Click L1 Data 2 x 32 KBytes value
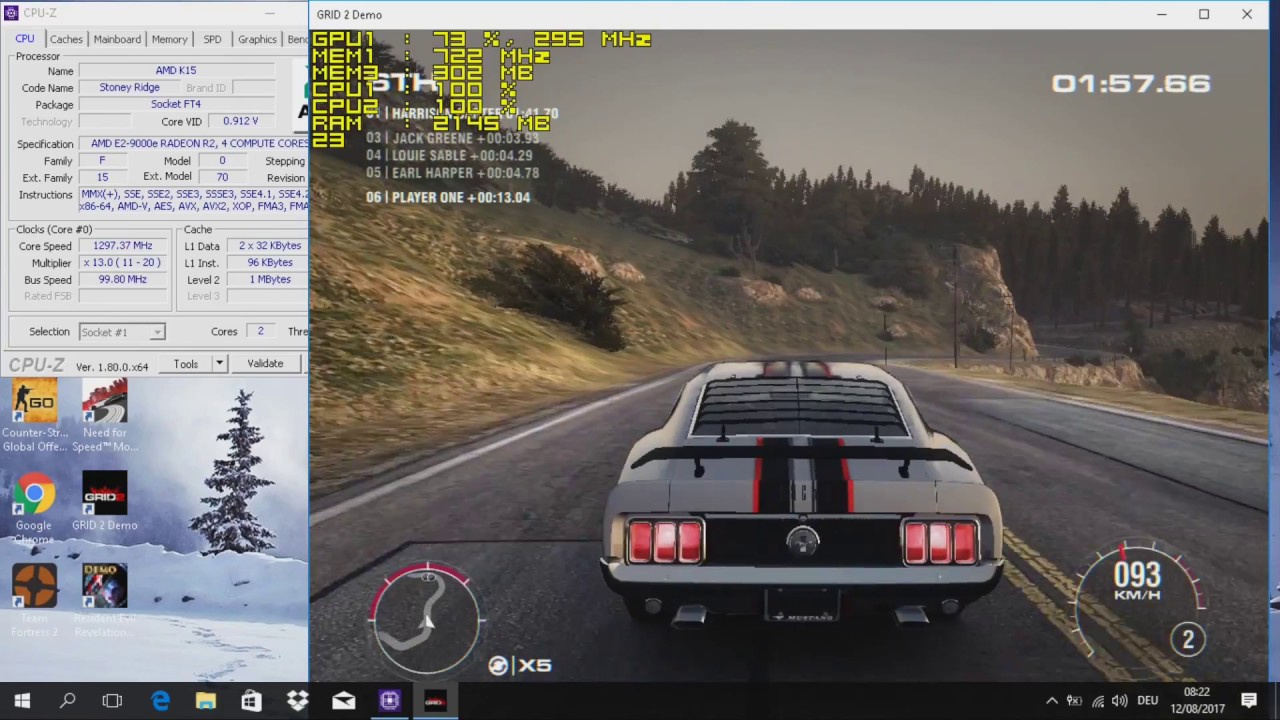The height and width of the screenshot is (720, 1280). pos(268,246)
